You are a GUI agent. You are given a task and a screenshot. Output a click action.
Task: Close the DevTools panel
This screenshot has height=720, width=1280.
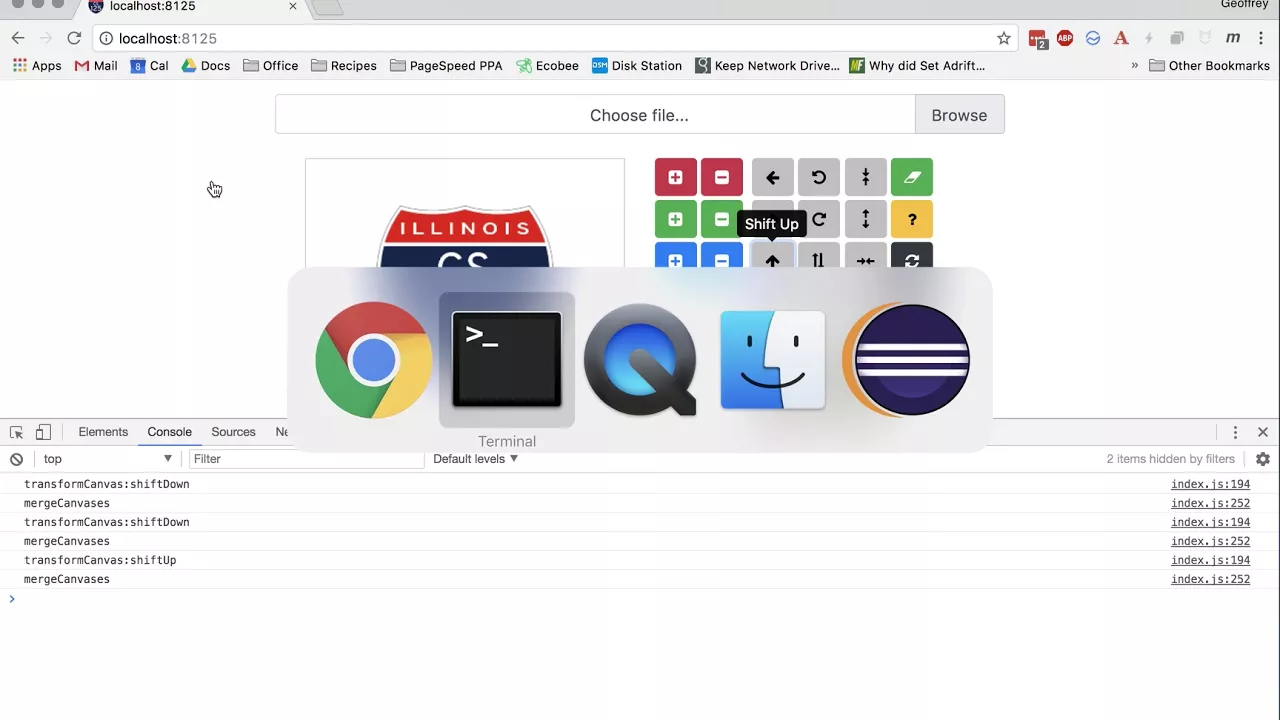tap(1263, 432)
